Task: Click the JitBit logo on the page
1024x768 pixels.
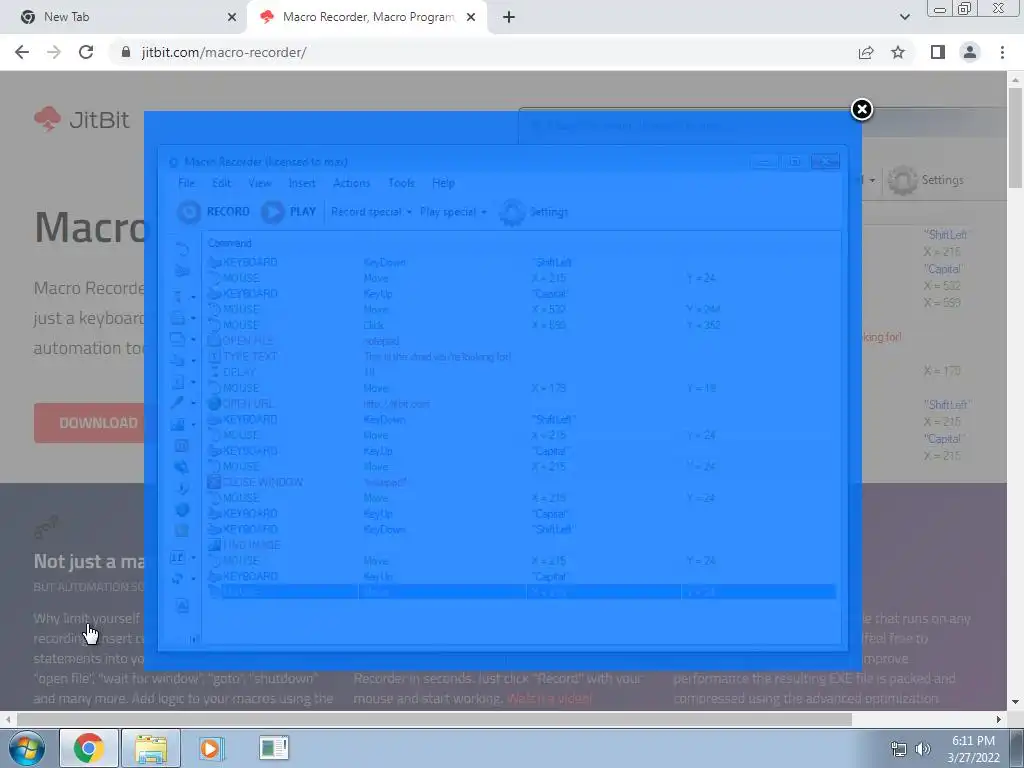Action: [x=82, y=120]
